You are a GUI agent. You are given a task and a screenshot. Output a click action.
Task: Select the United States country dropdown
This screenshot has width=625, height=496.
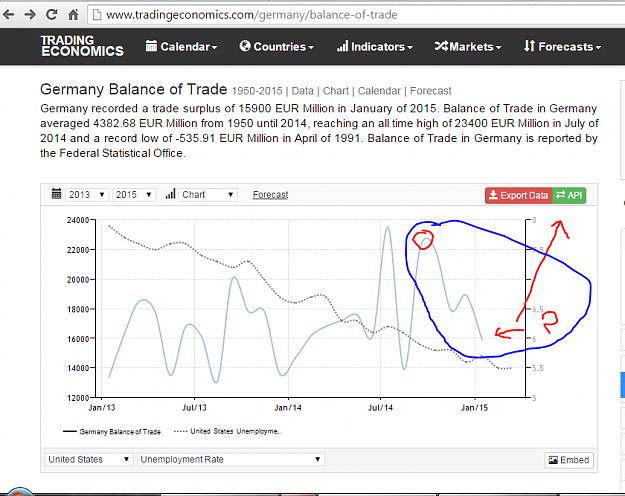click(x=88, y=459)
